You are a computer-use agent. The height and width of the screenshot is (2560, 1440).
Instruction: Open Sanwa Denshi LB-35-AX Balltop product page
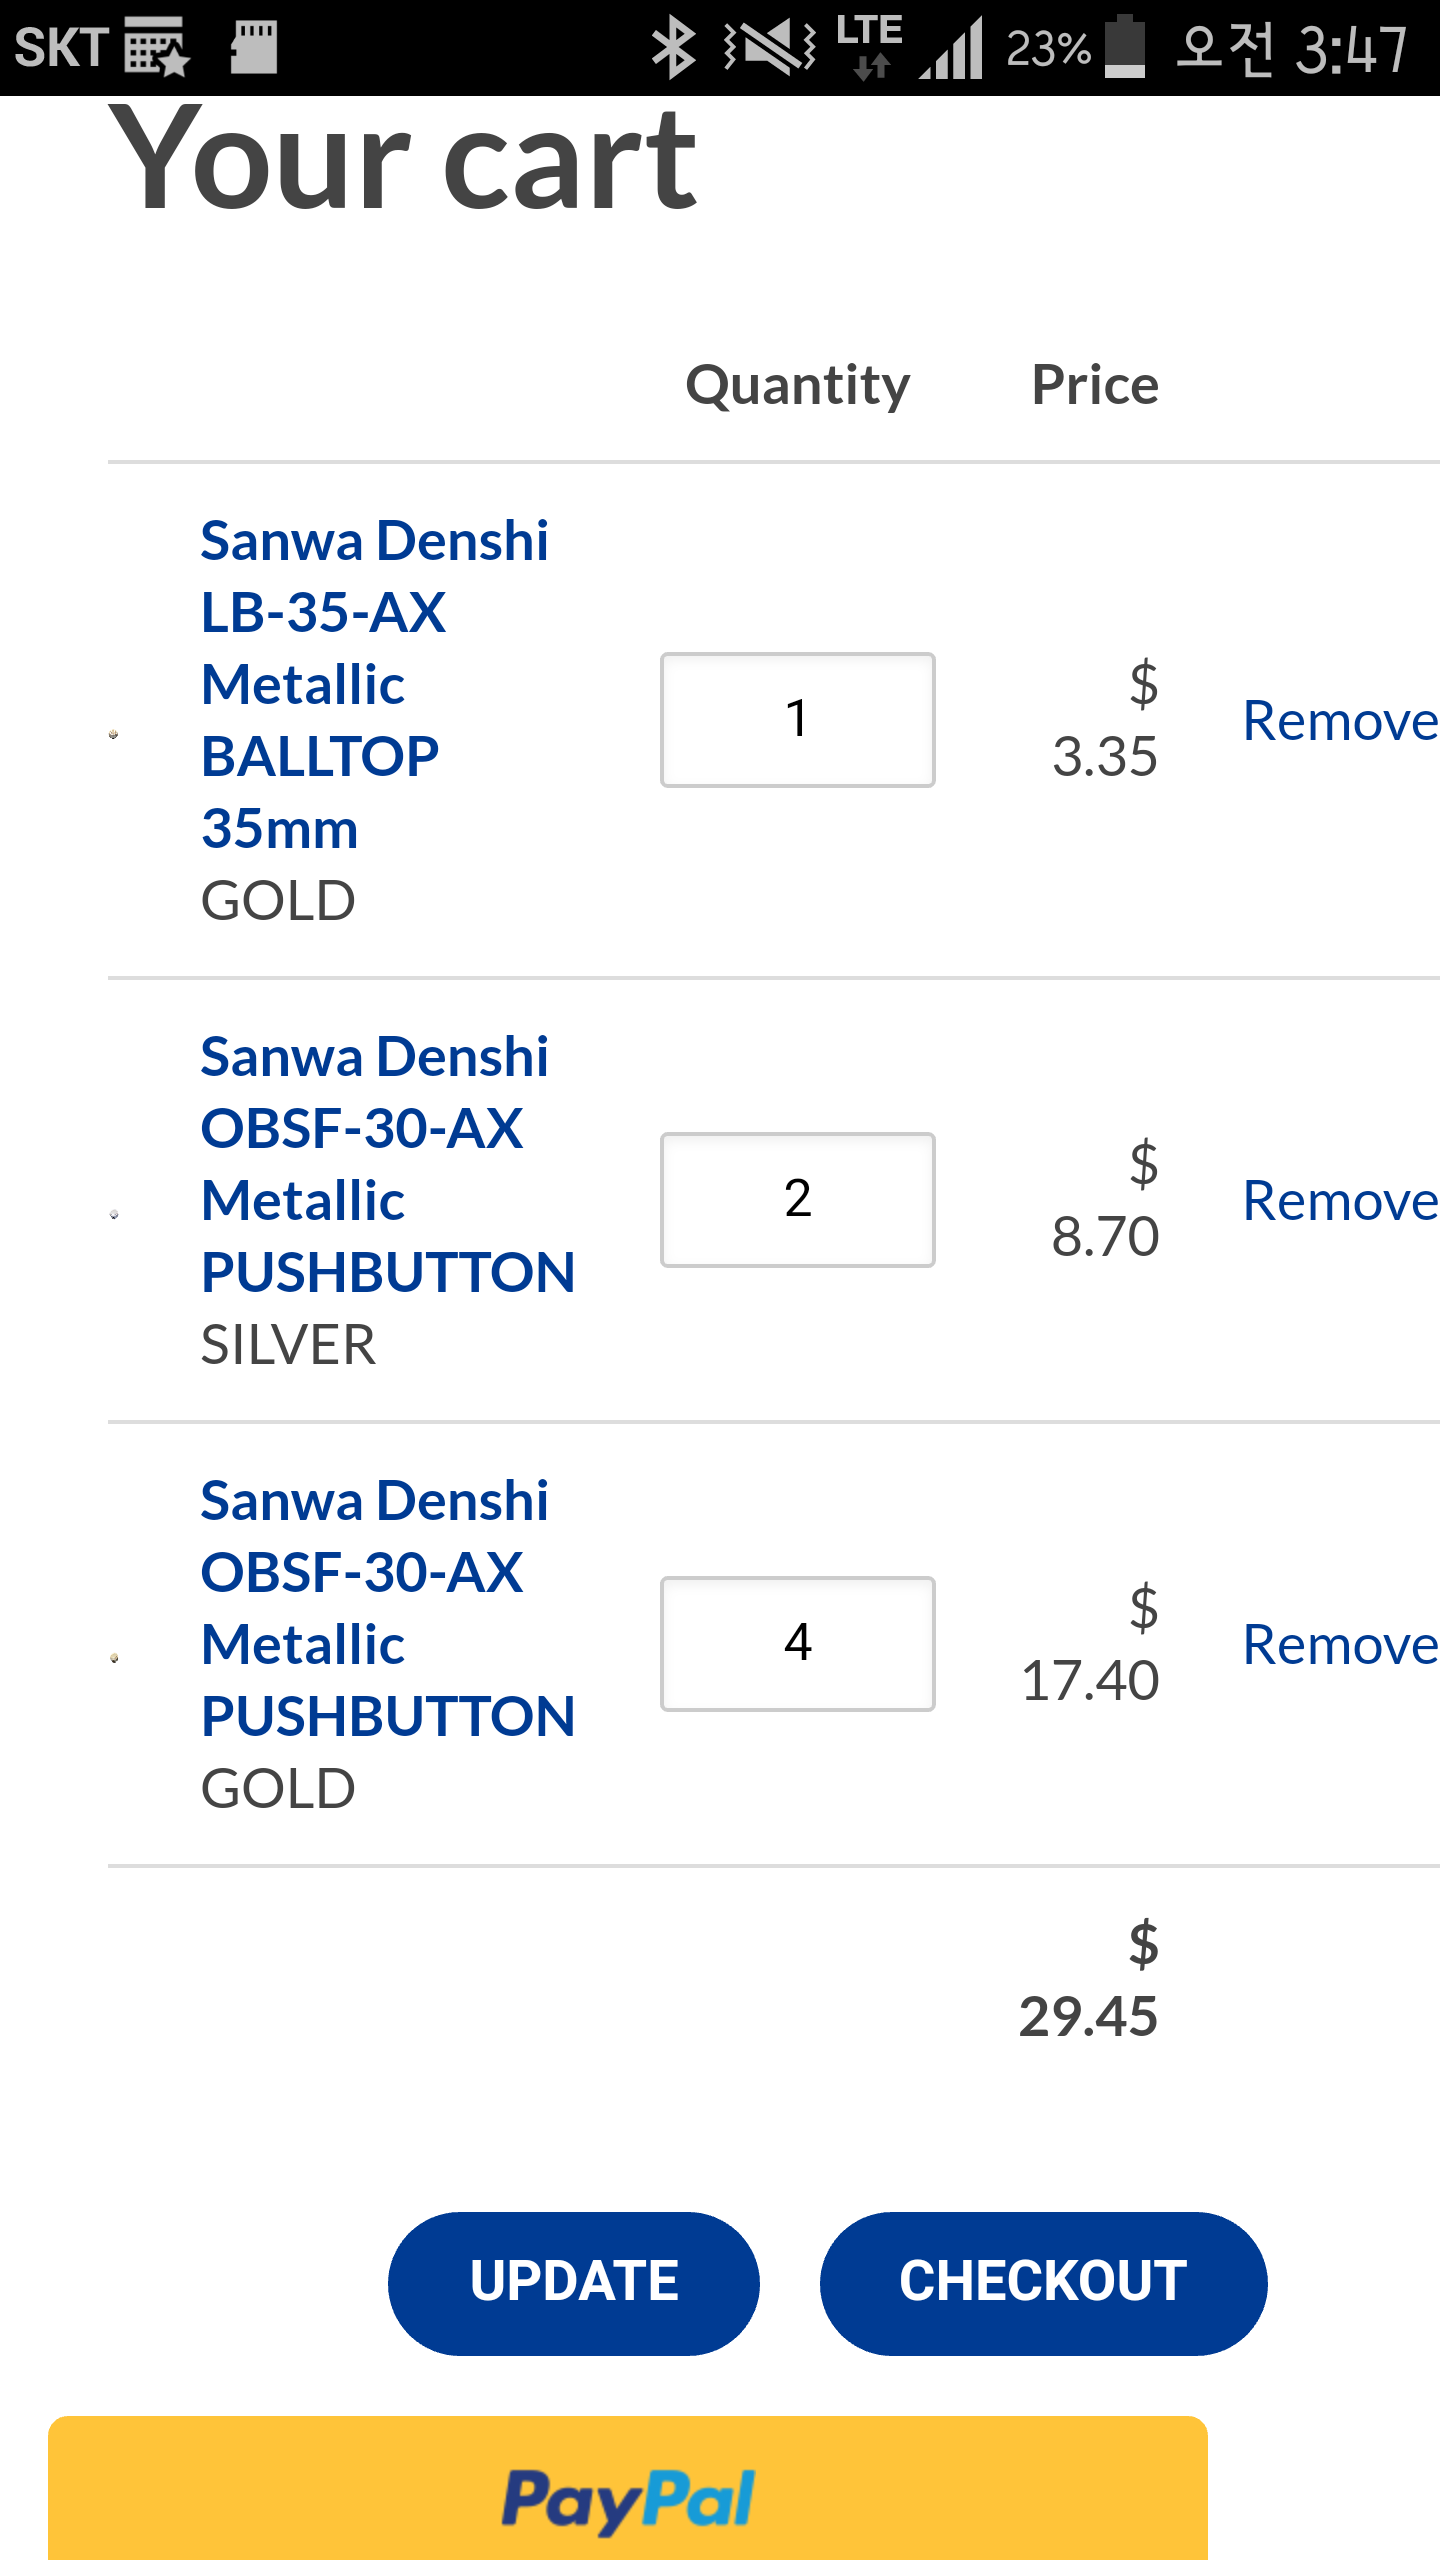point(375,684)
